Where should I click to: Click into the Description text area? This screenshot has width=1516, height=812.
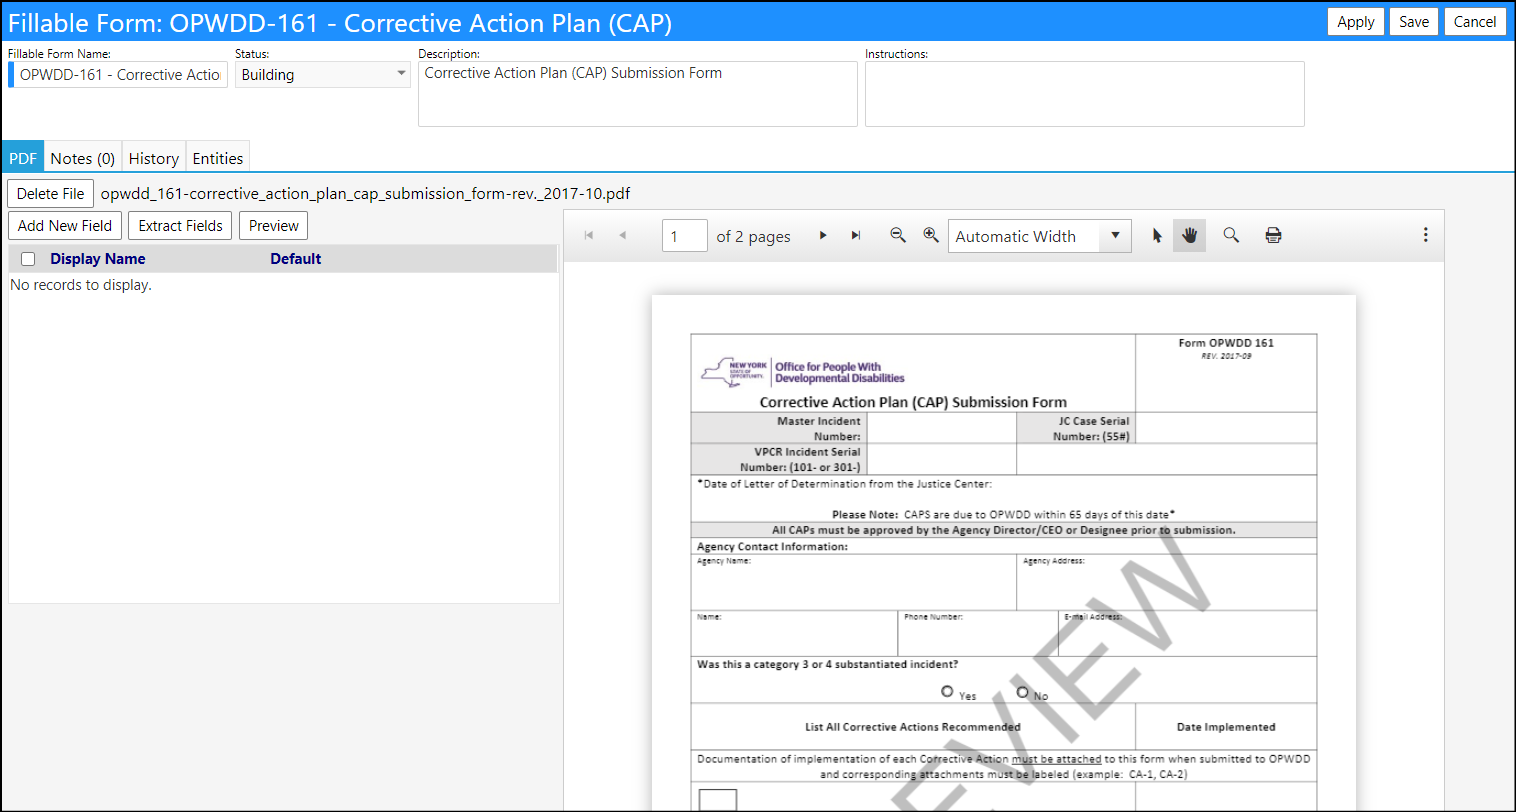pyautogui.click(x=638, y=94)
